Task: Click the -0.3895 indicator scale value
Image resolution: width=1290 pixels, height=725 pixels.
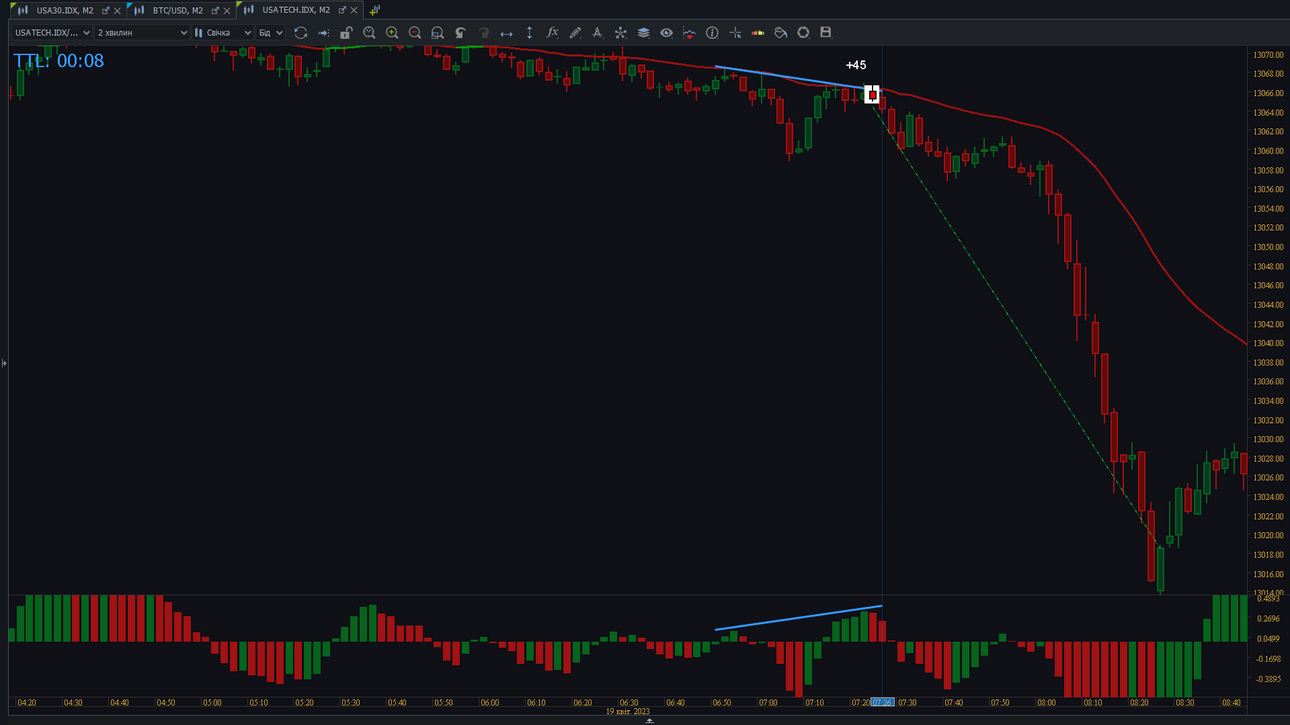Action: tap(1267, 679)
